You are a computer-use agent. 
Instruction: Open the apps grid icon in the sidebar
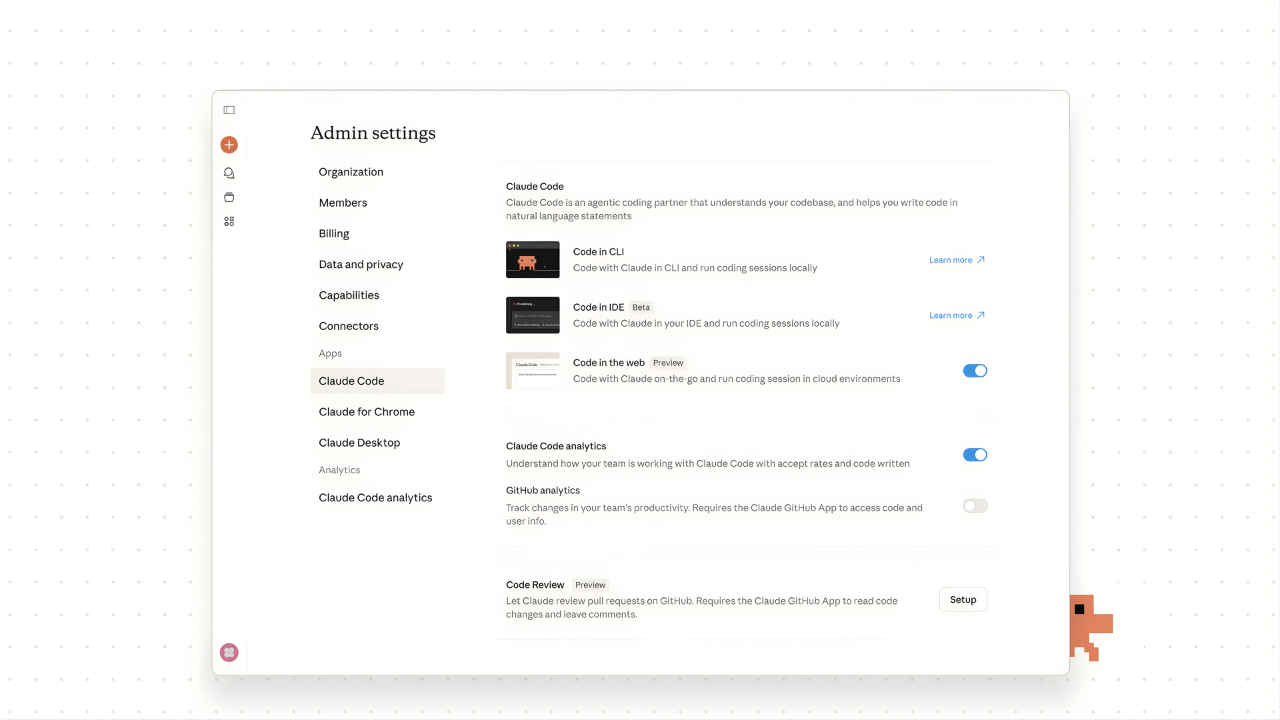click(229, 221)
